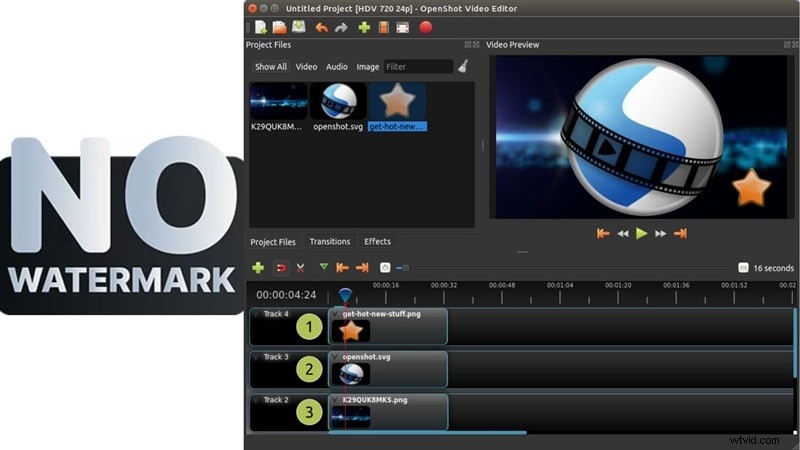Expand the get-hot-new-stuff.png clip menu arrow
The image size is (800, 450).
[x=336, y=314]
